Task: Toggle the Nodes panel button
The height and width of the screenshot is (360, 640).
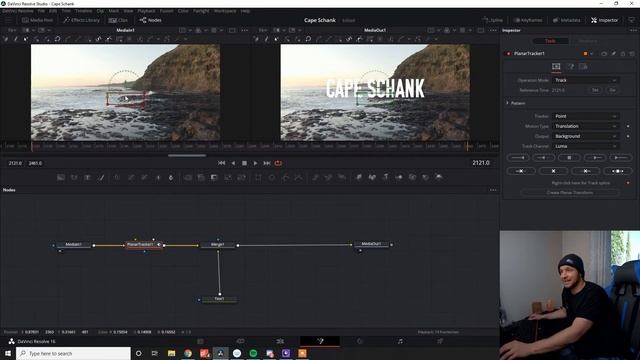Action: (x=151, y=20)
